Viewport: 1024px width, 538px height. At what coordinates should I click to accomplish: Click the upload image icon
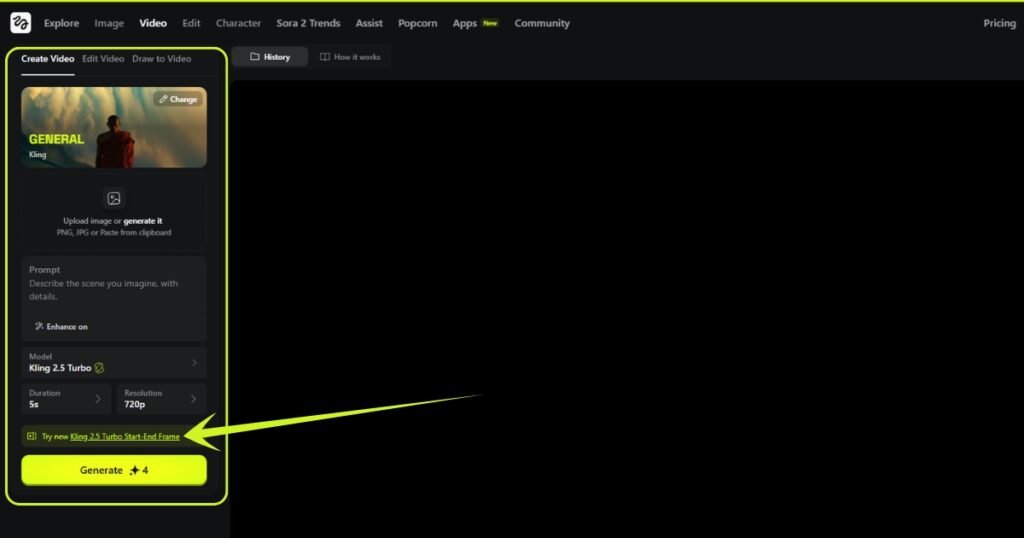click(x=114, y=198)
